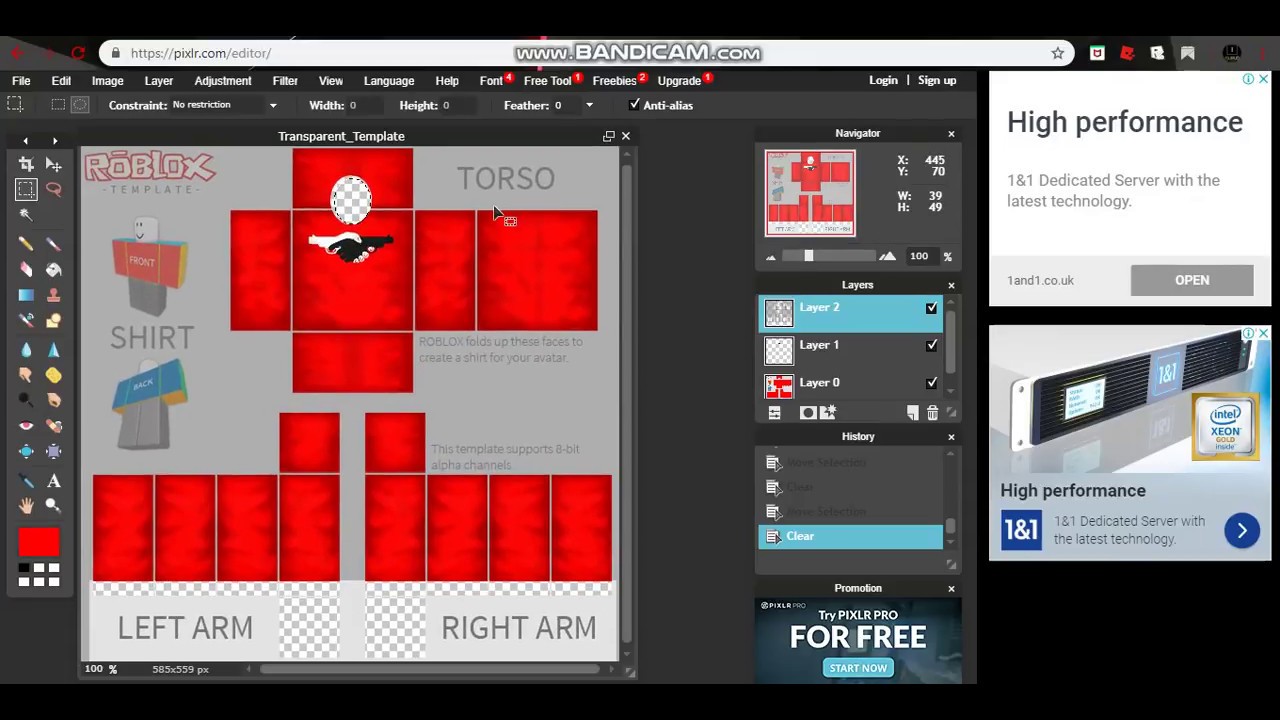
Task: Toggle the Anti-alias checkbox
Action: (634, 105)
